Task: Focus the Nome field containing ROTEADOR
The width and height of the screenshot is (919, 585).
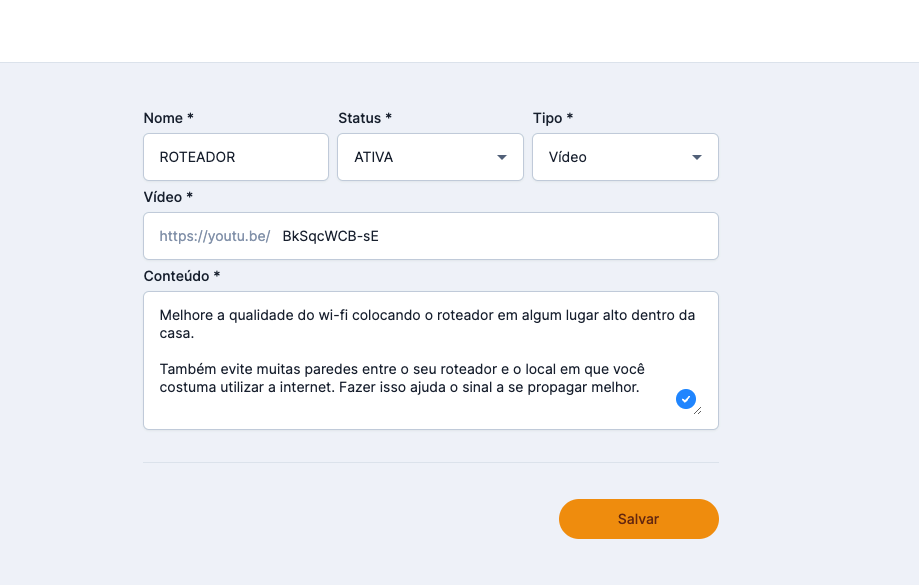Action: coord(236,157)
